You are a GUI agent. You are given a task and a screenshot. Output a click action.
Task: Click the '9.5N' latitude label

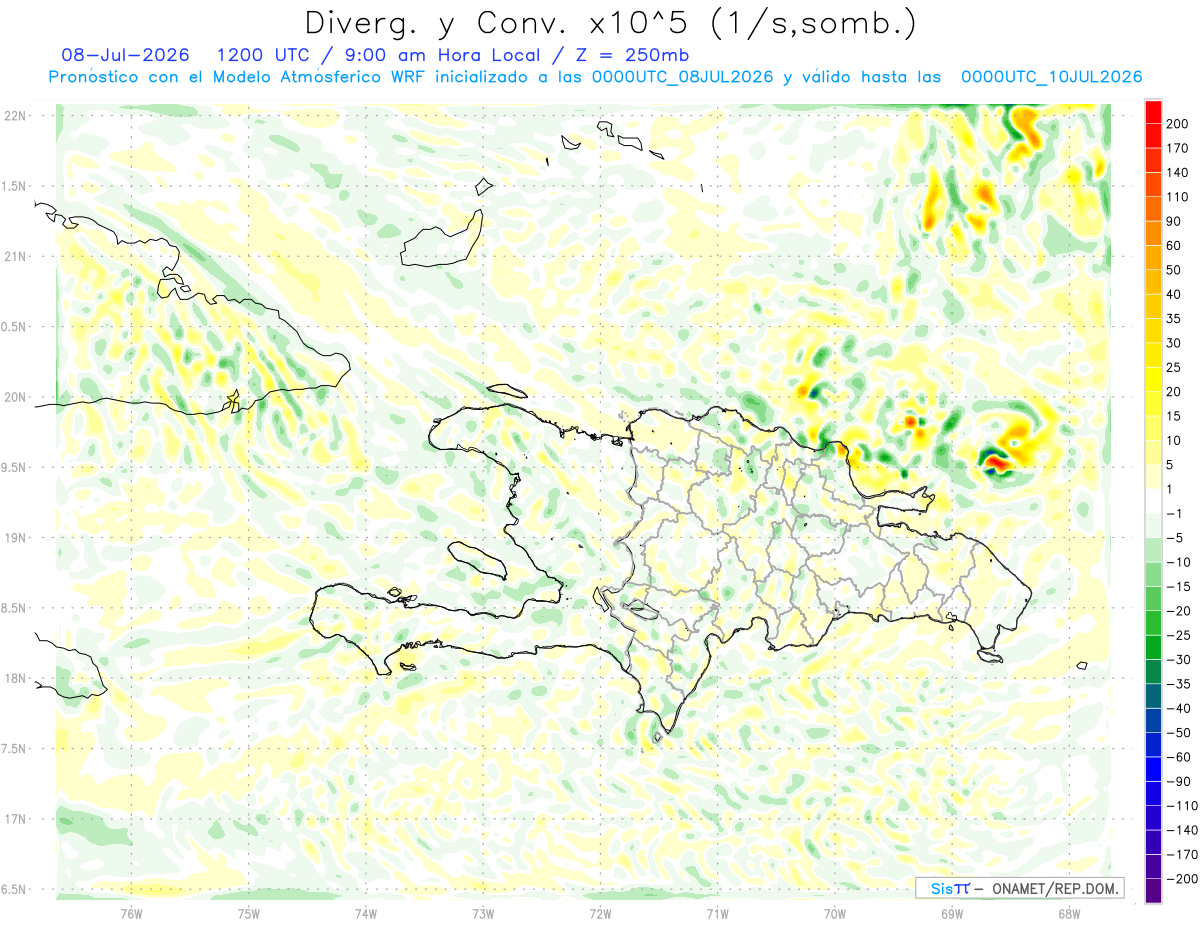[15, 467]
